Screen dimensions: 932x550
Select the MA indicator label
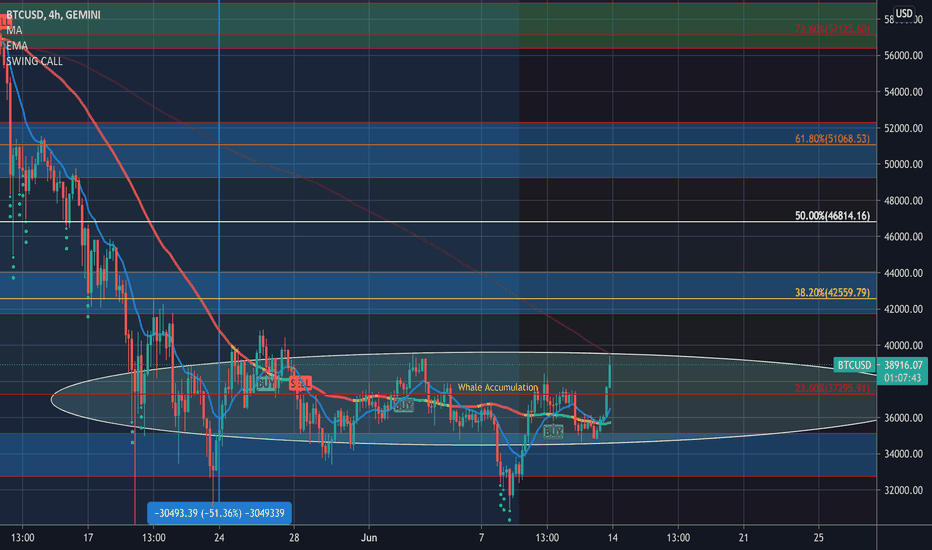[x=14, y=30]
